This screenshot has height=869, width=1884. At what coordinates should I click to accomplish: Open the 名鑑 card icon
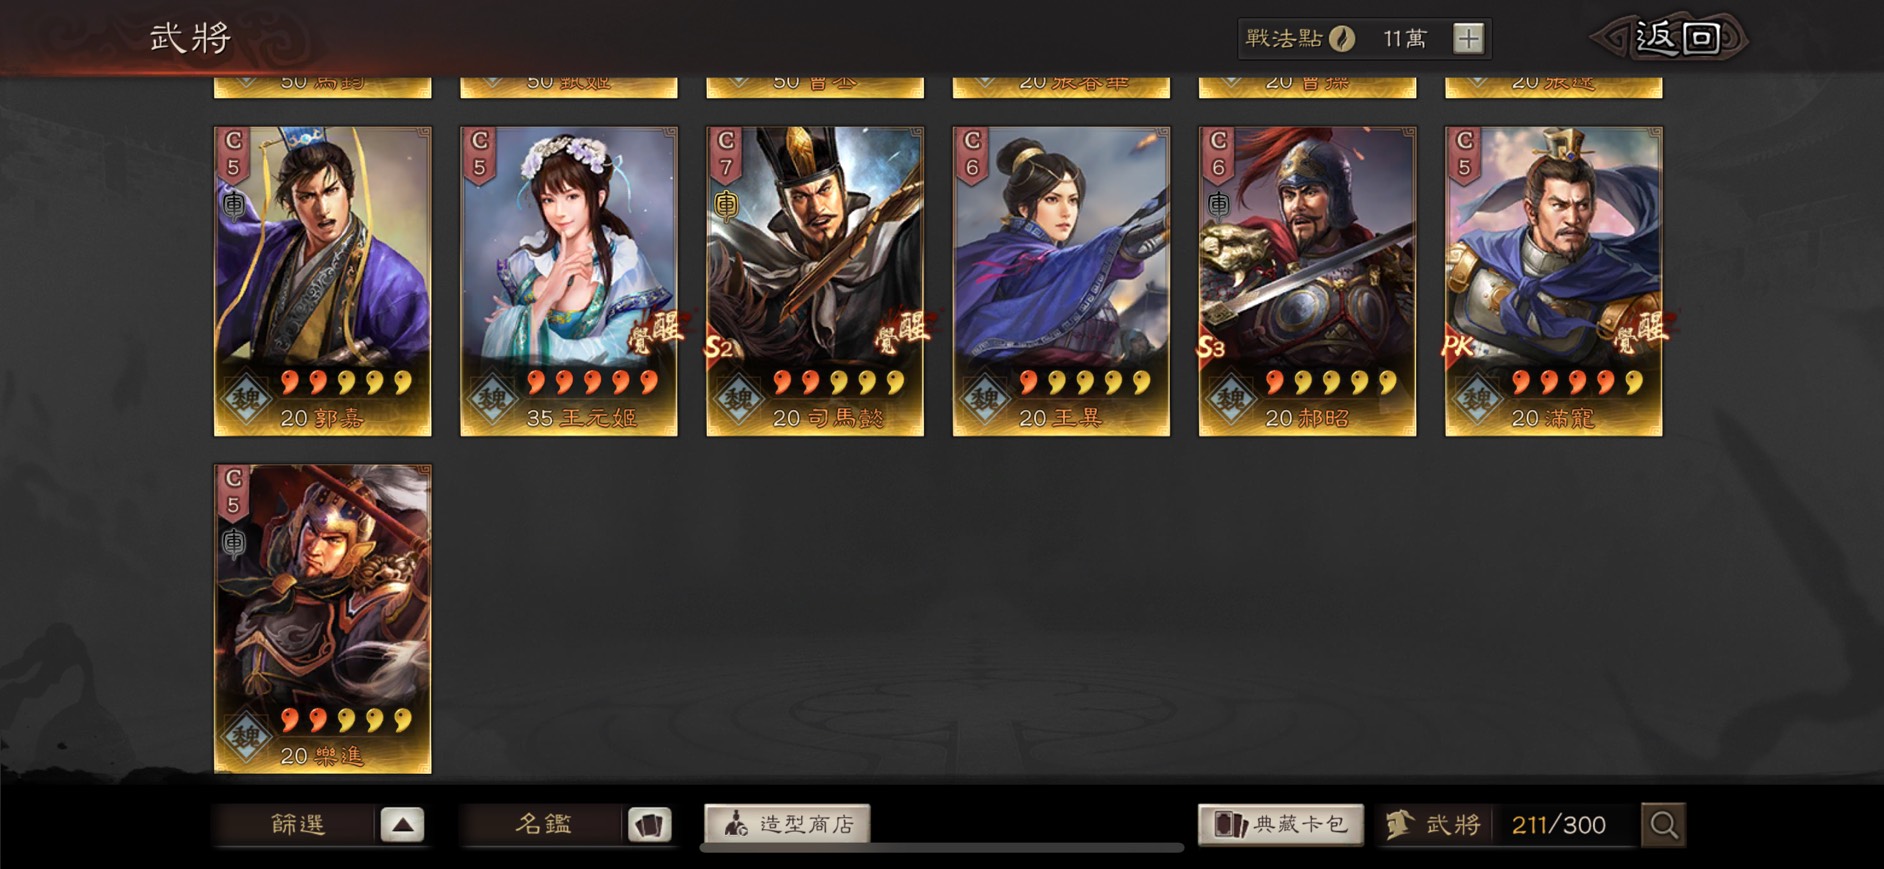(649, 825)
